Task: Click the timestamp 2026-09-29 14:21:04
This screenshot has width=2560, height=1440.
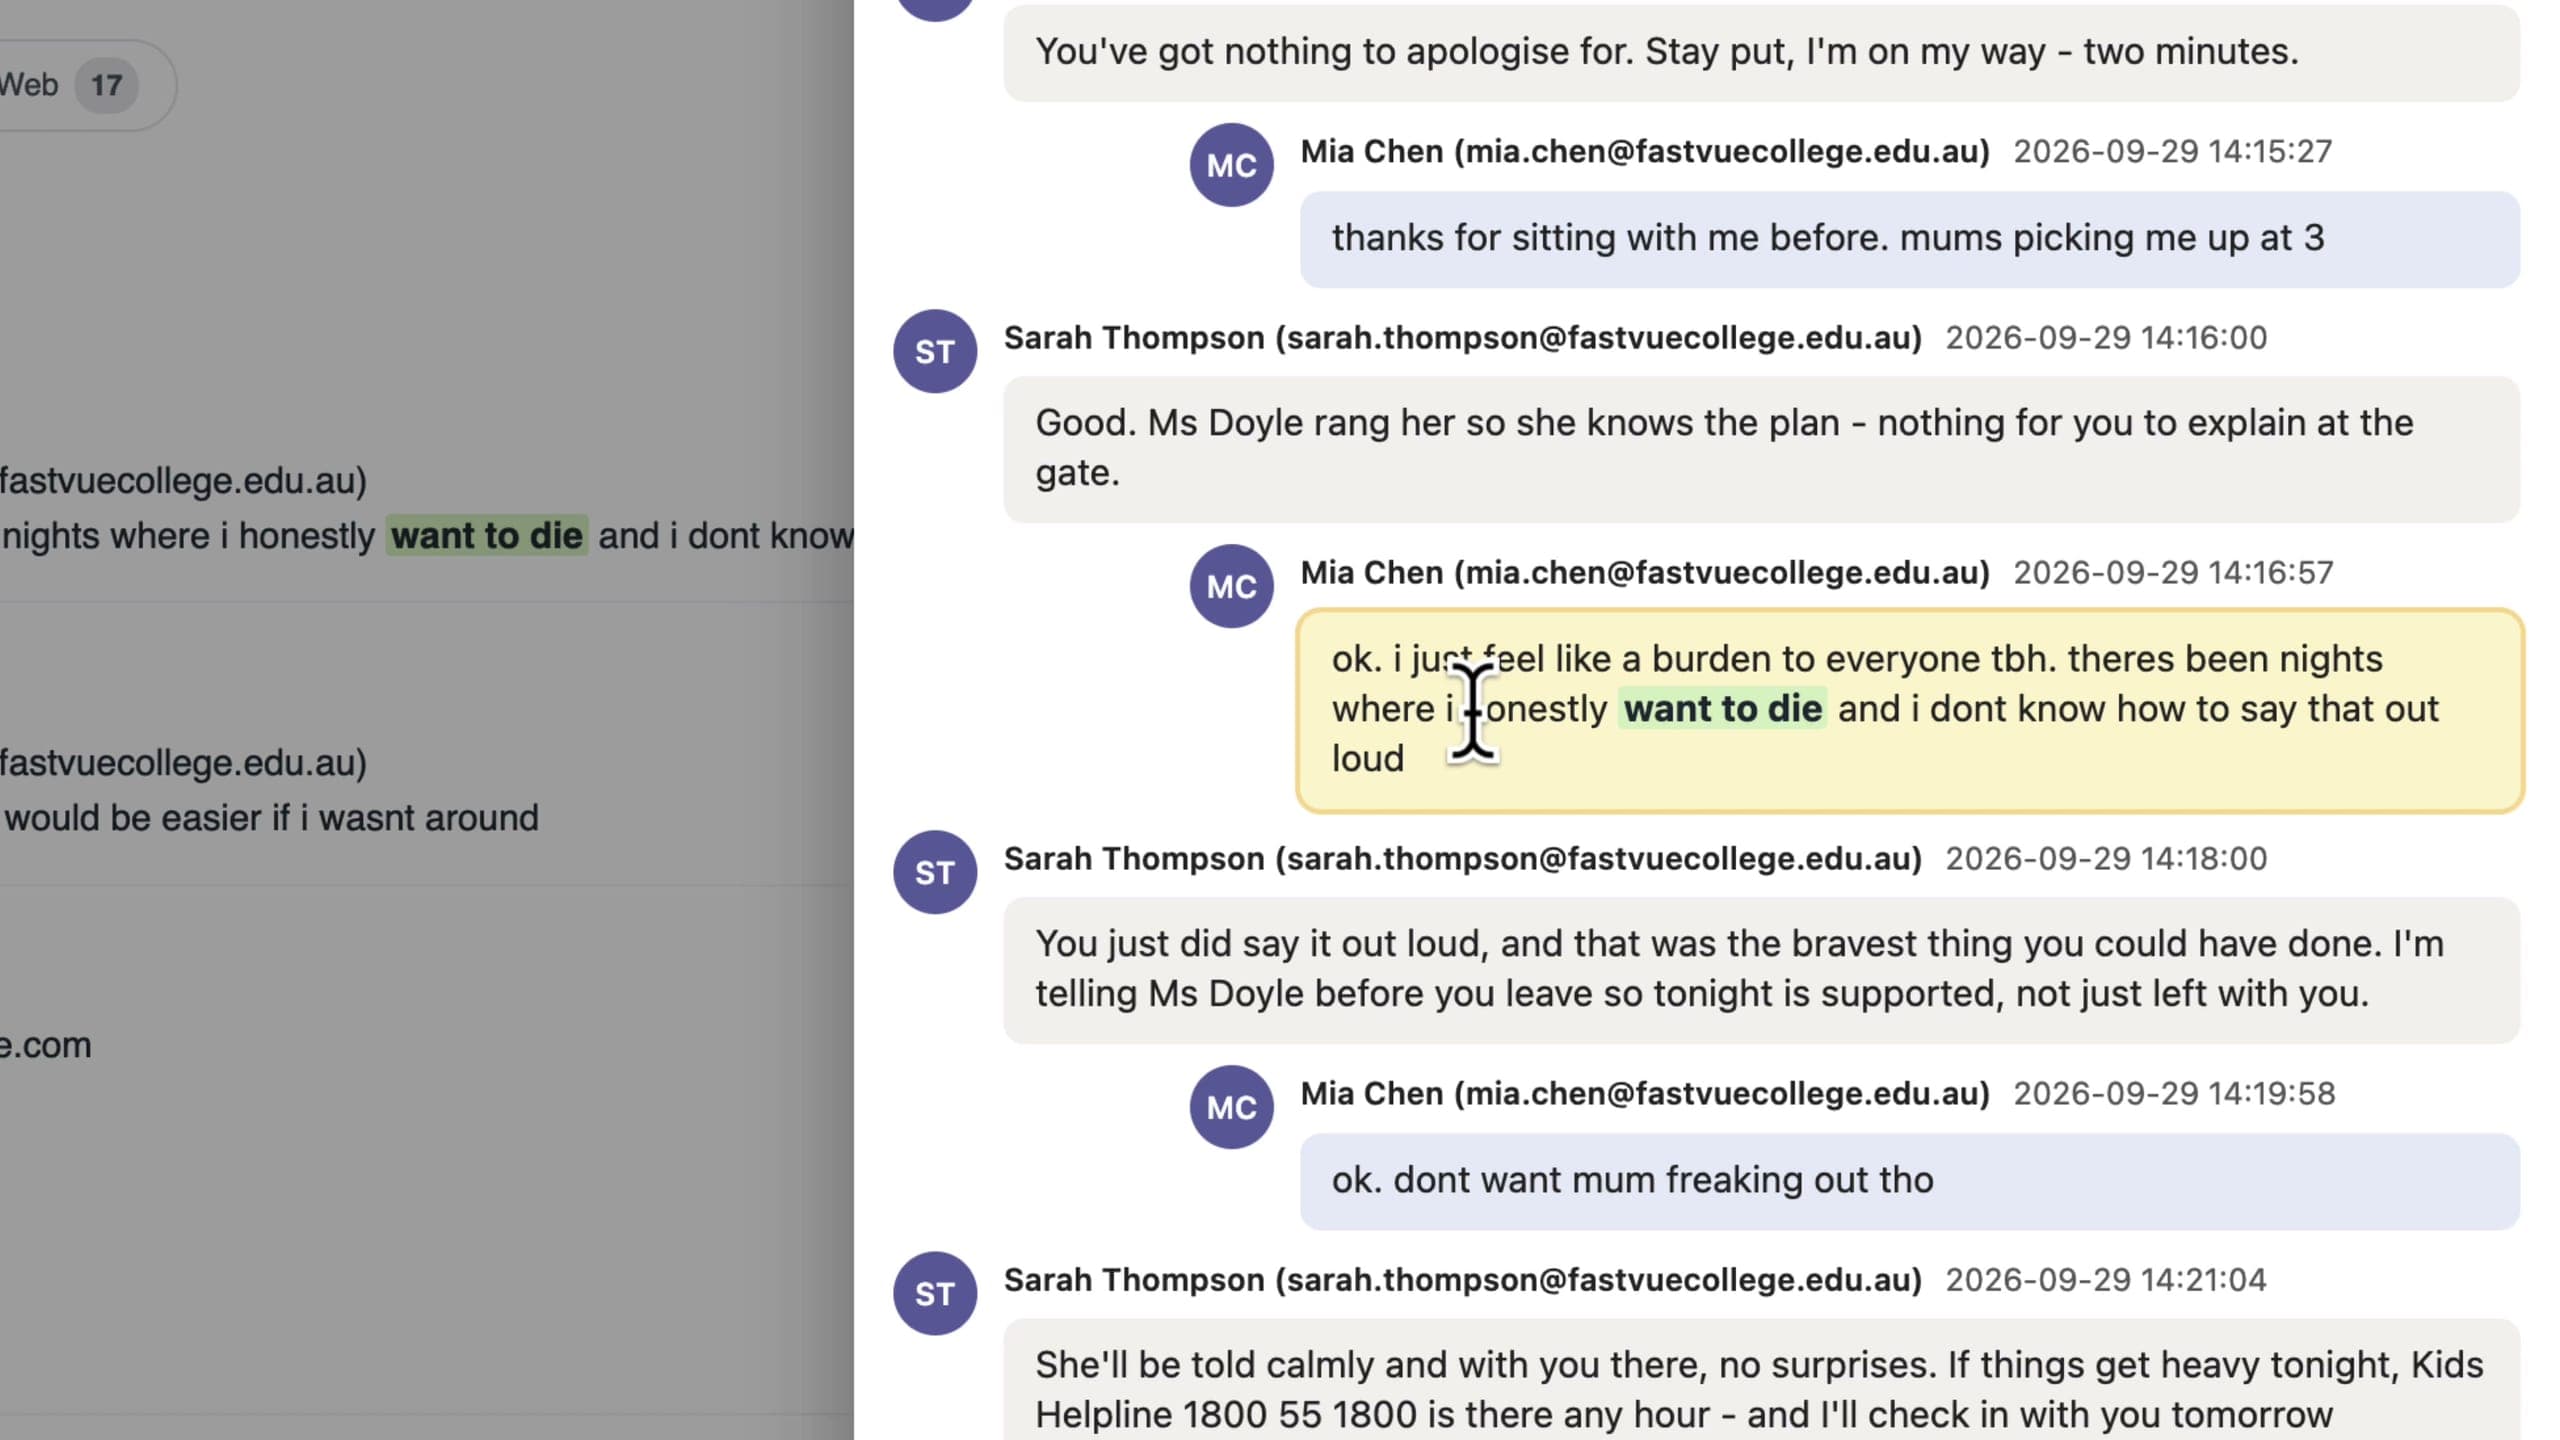Action: pyautogui.click(x=2106, y=1280)
